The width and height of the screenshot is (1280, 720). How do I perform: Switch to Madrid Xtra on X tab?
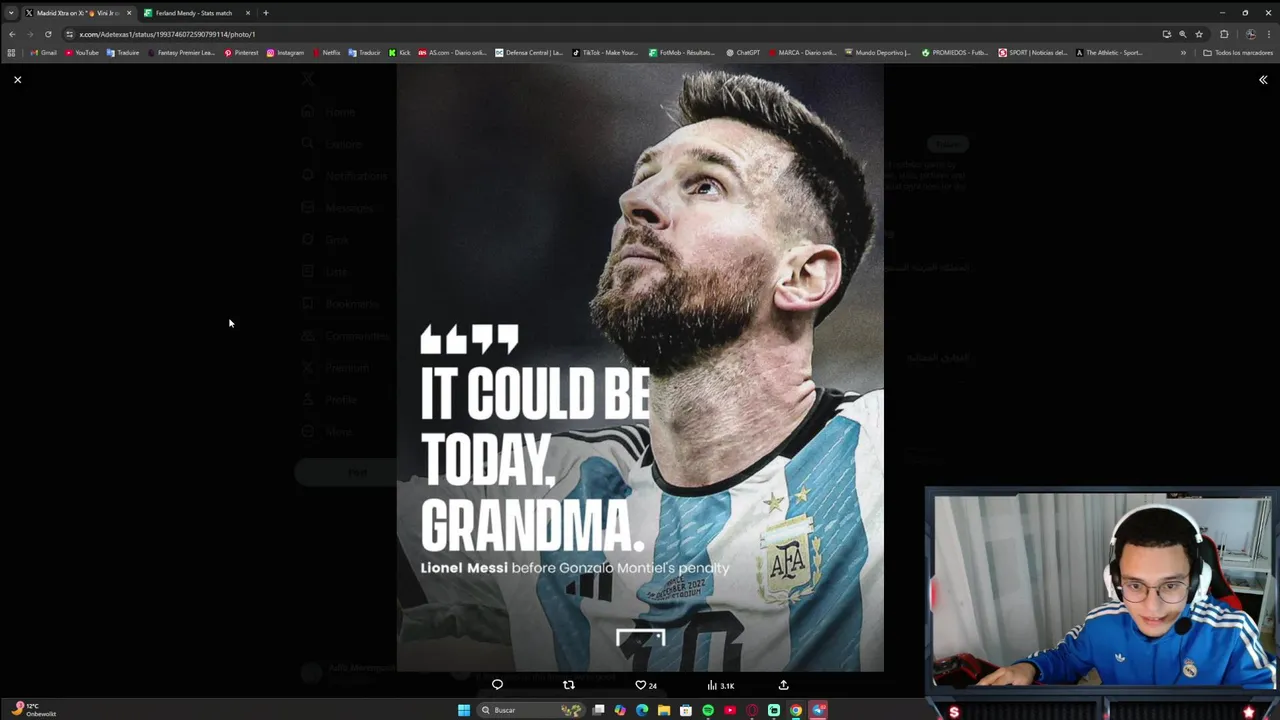point(78,13)
